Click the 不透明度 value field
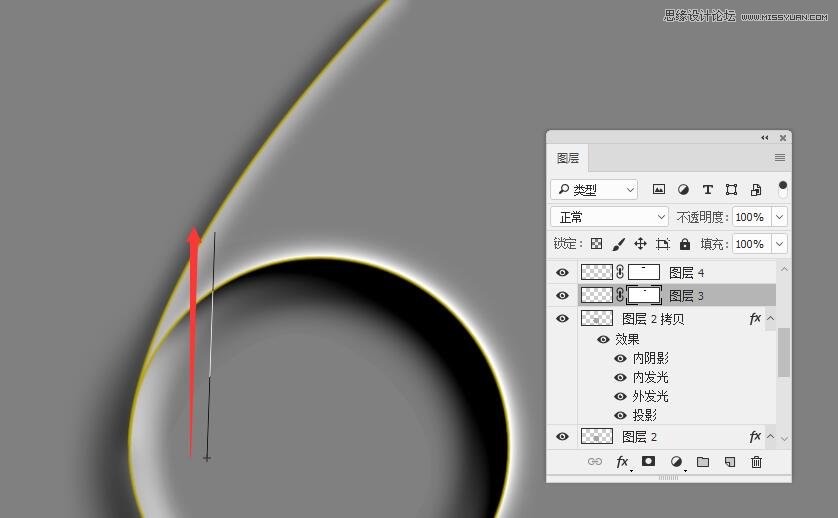 click(751, 217)
